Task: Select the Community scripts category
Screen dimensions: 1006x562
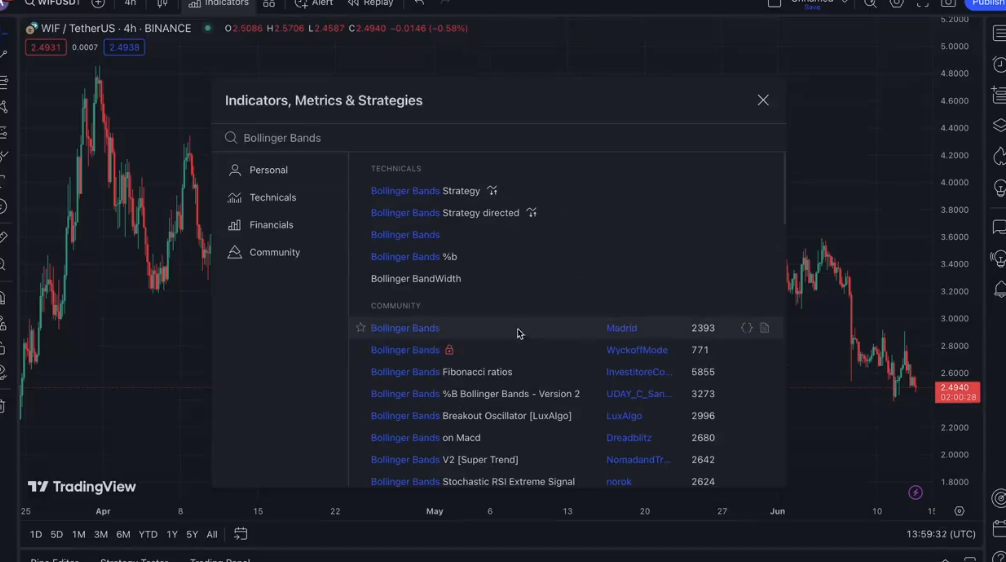Action: (x=274, y=253)
